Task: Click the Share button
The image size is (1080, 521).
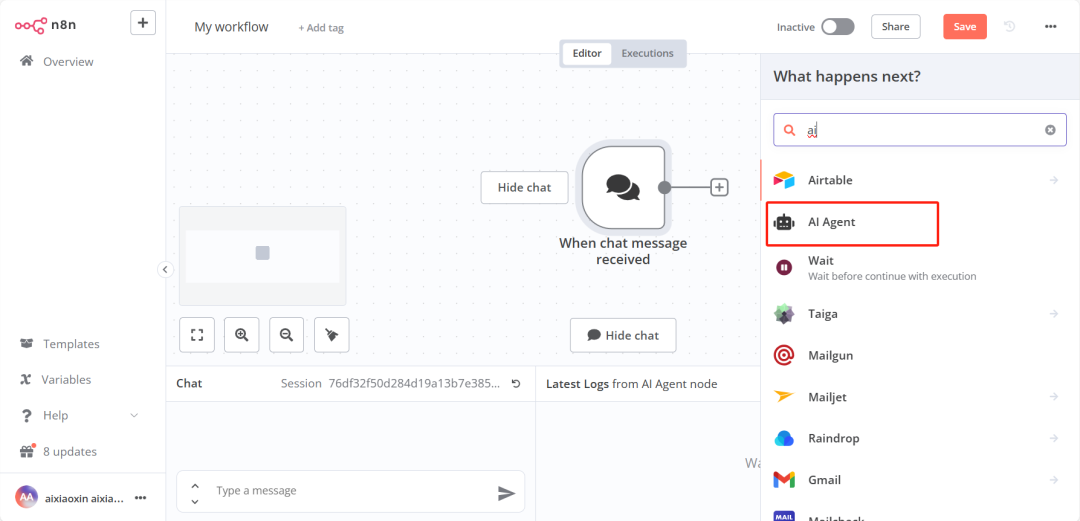Action: click(x=895, y=27)
